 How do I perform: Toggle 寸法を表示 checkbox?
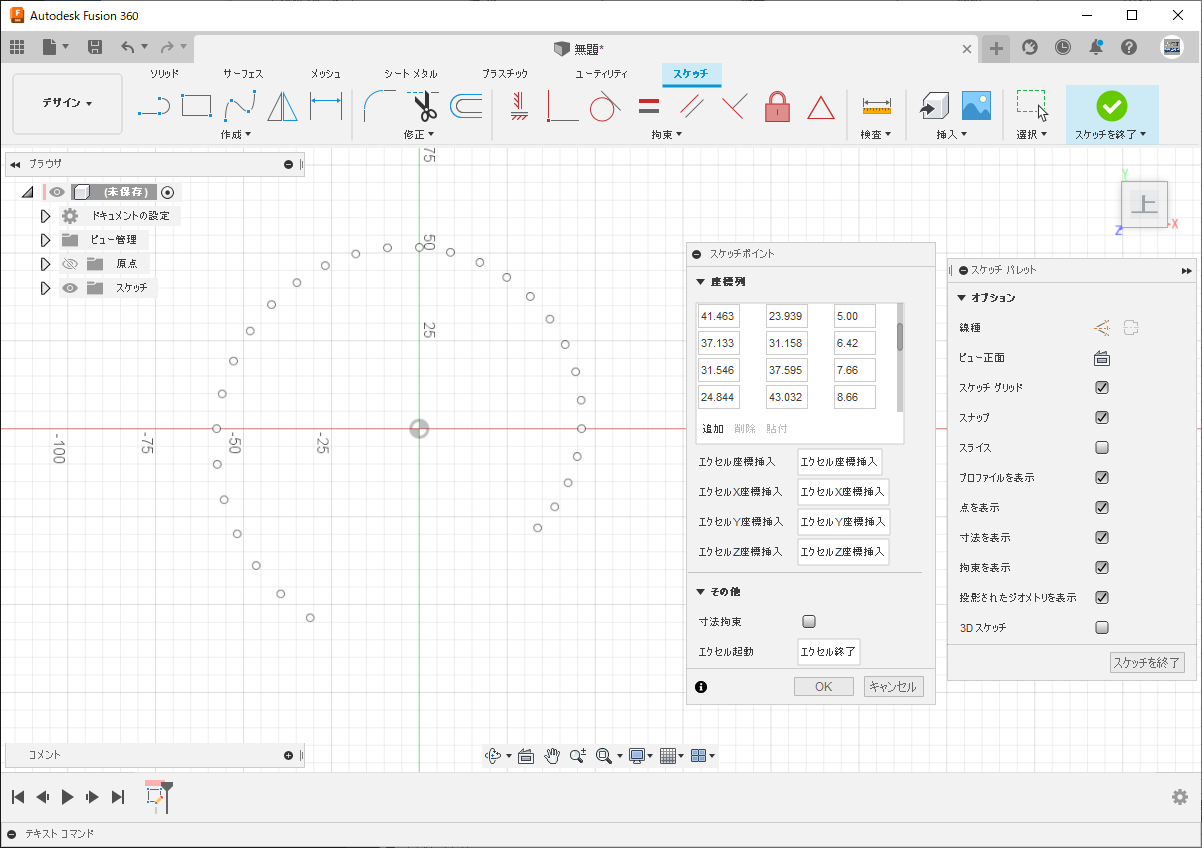[x=1102, y=538]
